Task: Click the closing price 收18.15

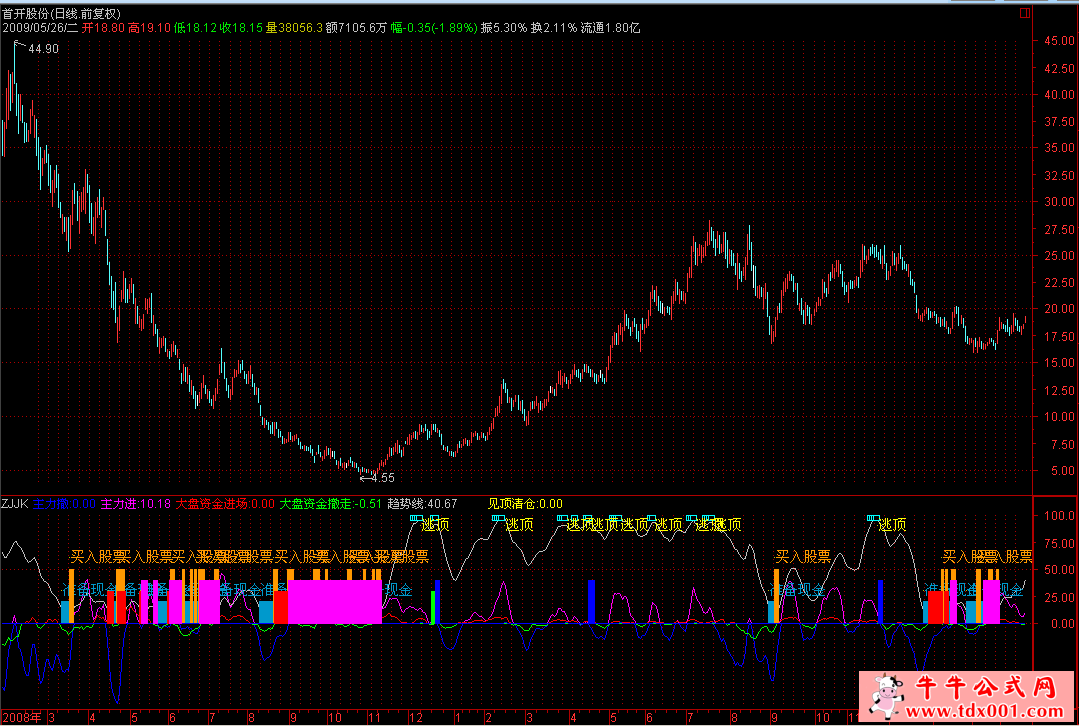Action: (x=242, y=28)
